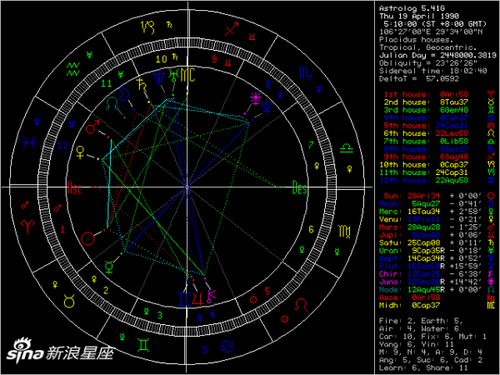This screenshot has width=500, height=375.
Task: Click the time line 5:10:00 (ST +8:00 GMT)
Action: point(435,24)
